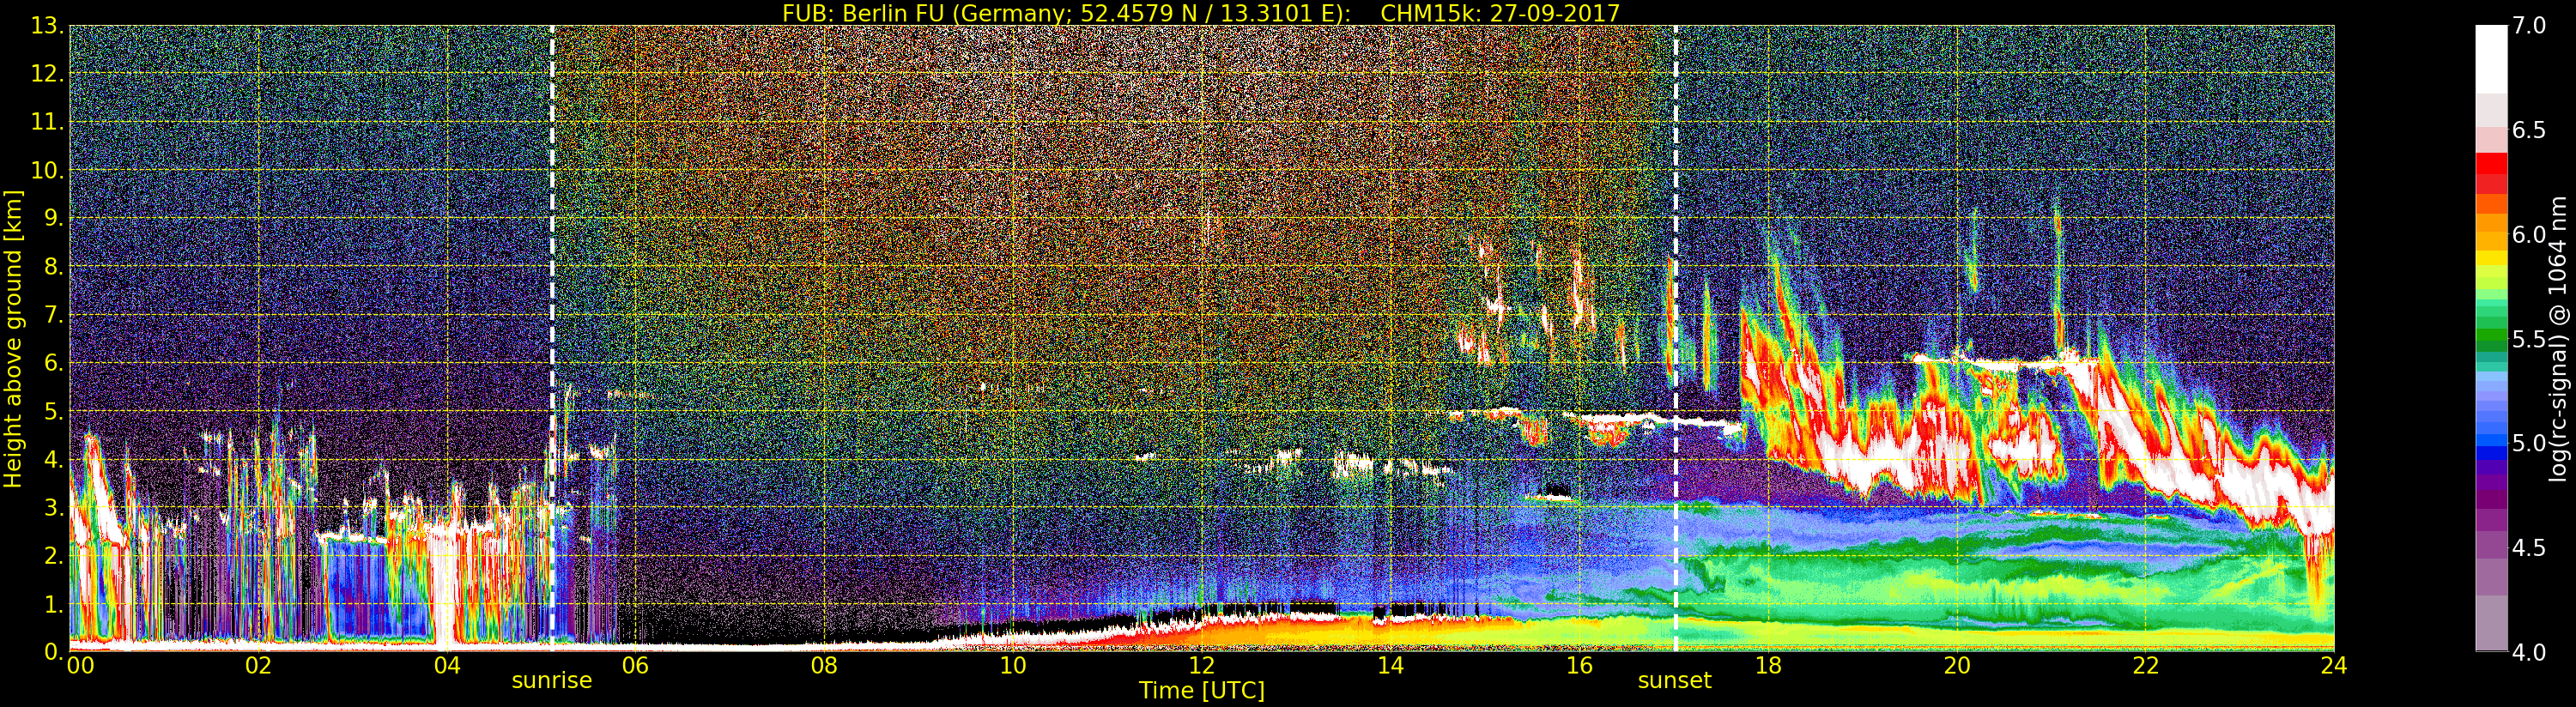Click the purple band near 4.5 on colorbar
2576x707 pixels.
[x=2491, y=540]
